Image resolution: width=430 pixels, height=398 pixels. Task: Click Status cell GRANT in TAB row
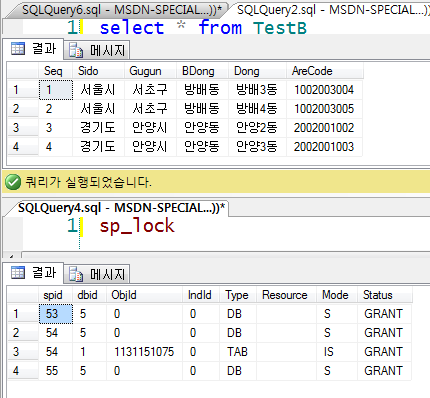point(384,352)
